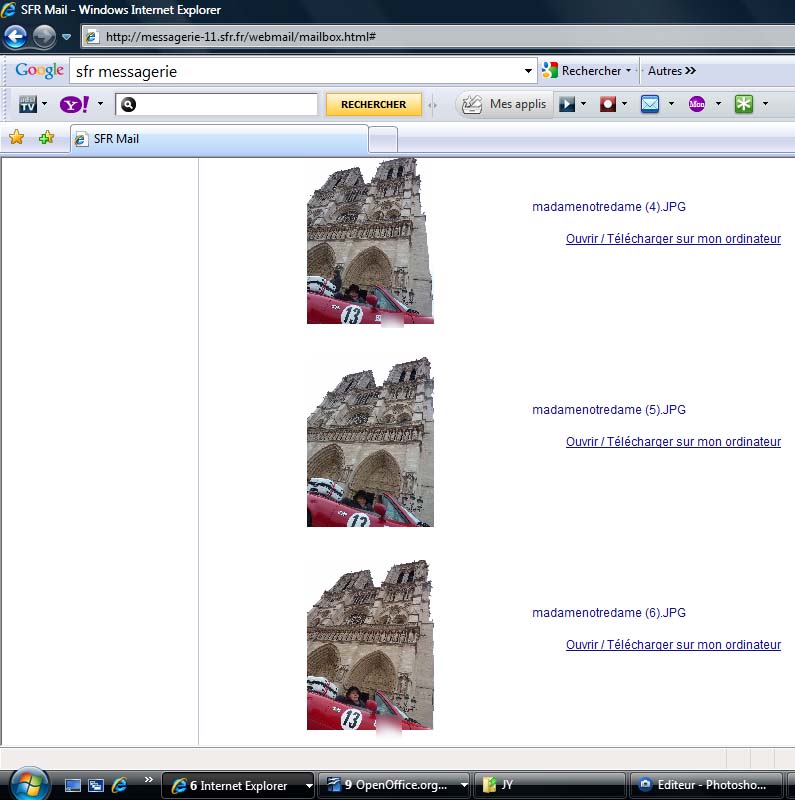Click the Google toolbar logo
Image resolution: width=795 pixels, height=800 pixels.
pyautogui.click(x=39, y=70)
